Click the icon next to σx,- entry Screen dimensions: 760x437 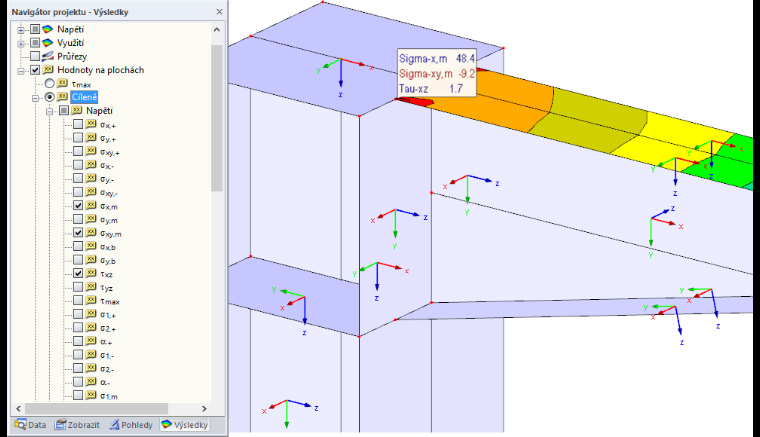coord(91,165)
